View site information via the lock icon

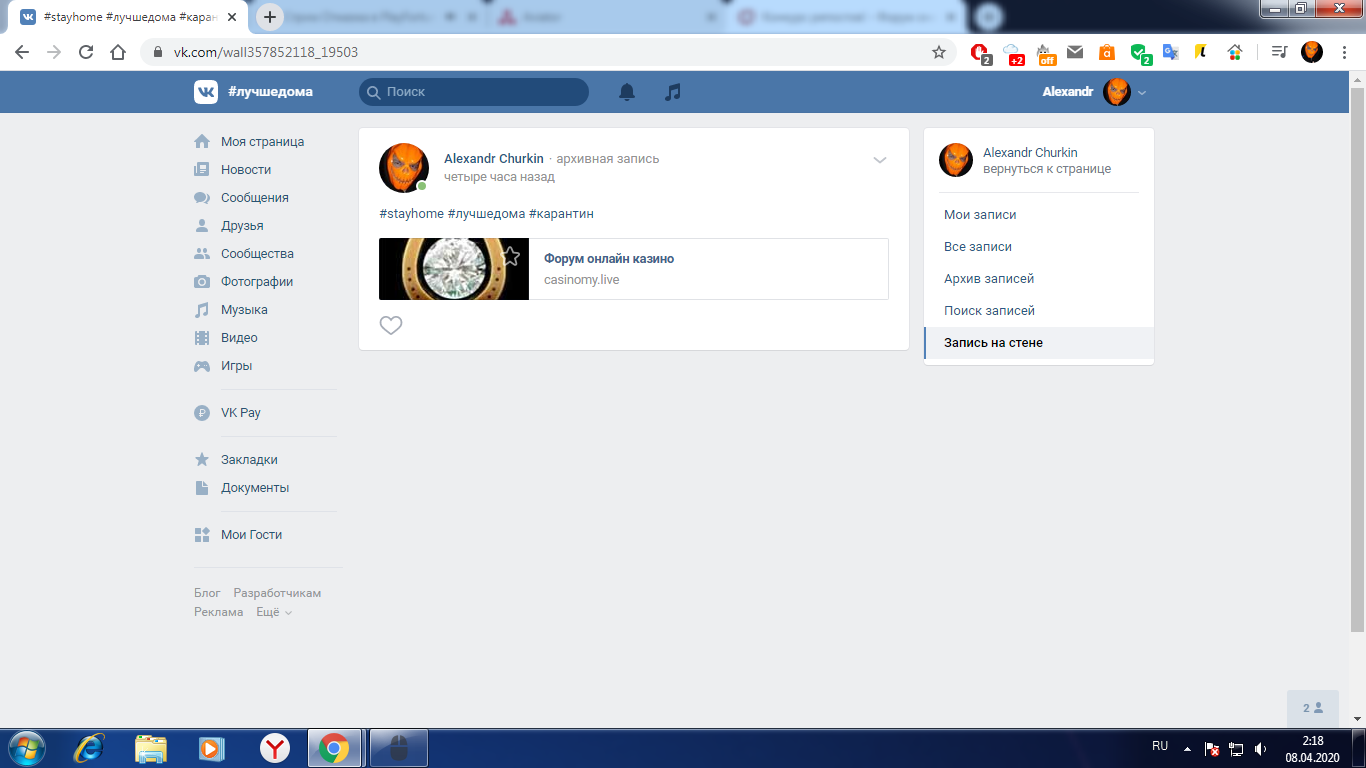(157, 52)
